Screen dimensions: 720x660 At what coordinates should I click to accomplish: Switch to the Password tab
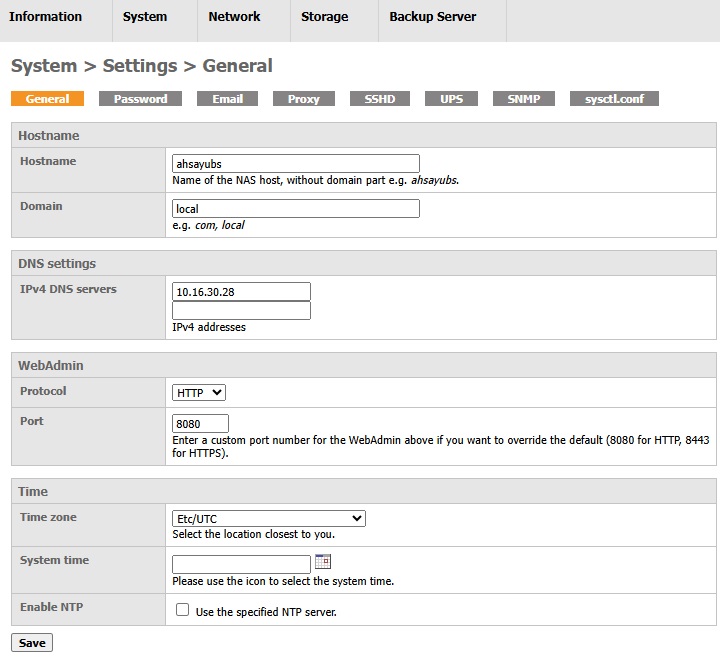click(140, 99)
